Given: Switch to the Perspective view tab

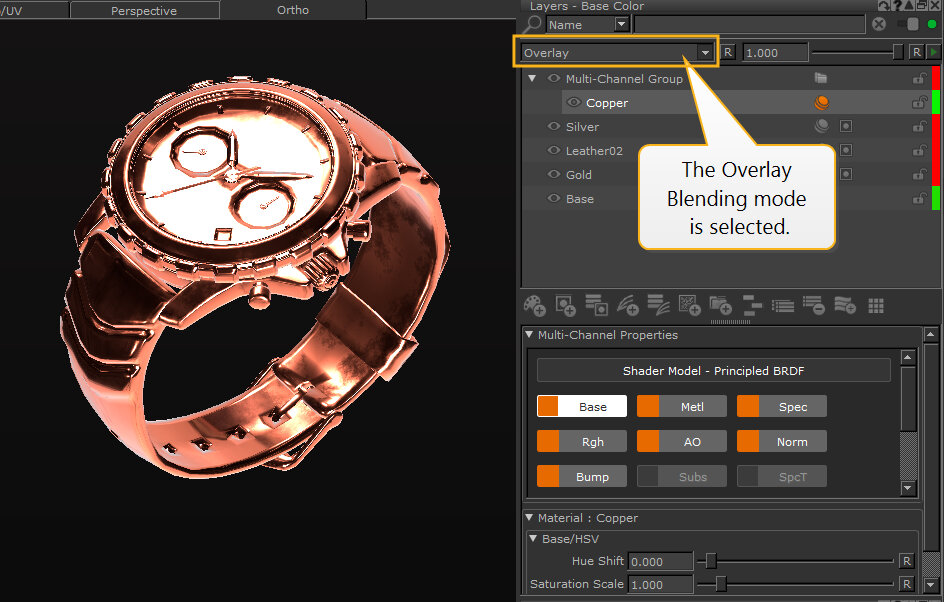Looking at the screenshot, I should (x=144, y=11).
